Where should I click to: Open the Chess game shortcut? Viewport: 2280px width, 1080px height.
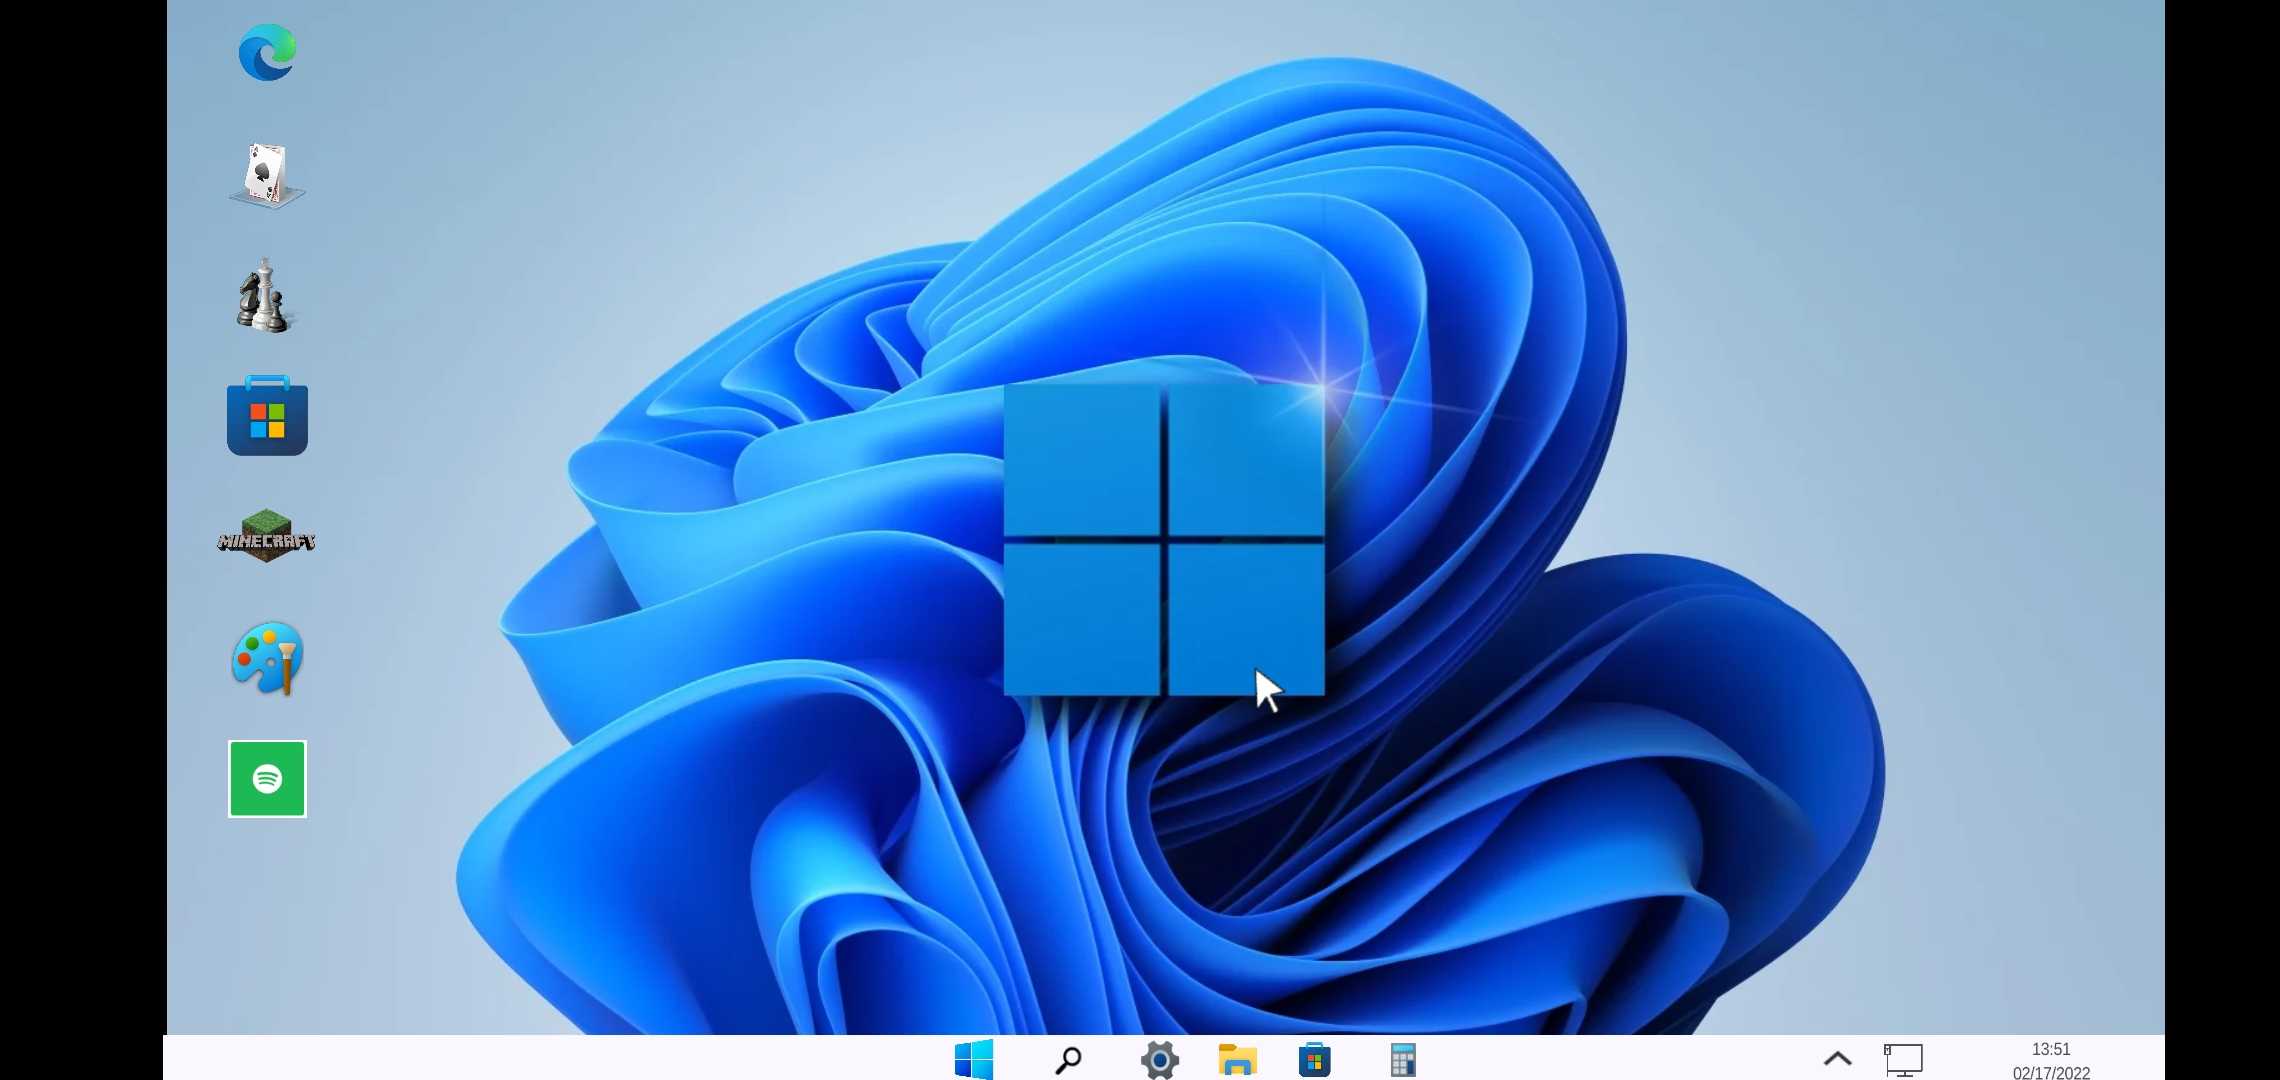264,295
